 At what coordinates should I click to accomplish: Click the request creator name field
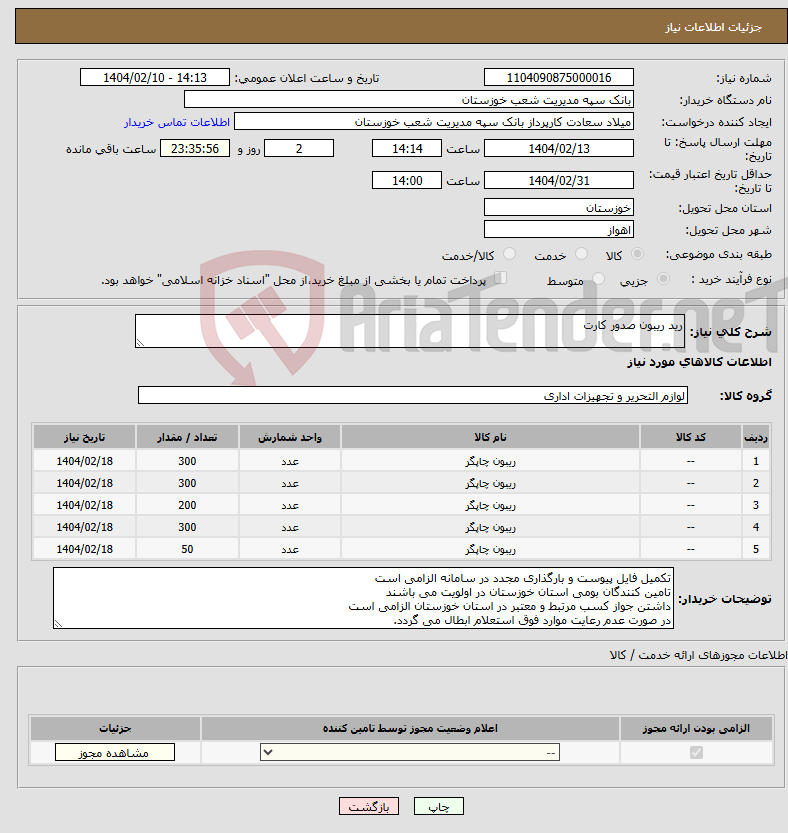click(434, 122)
